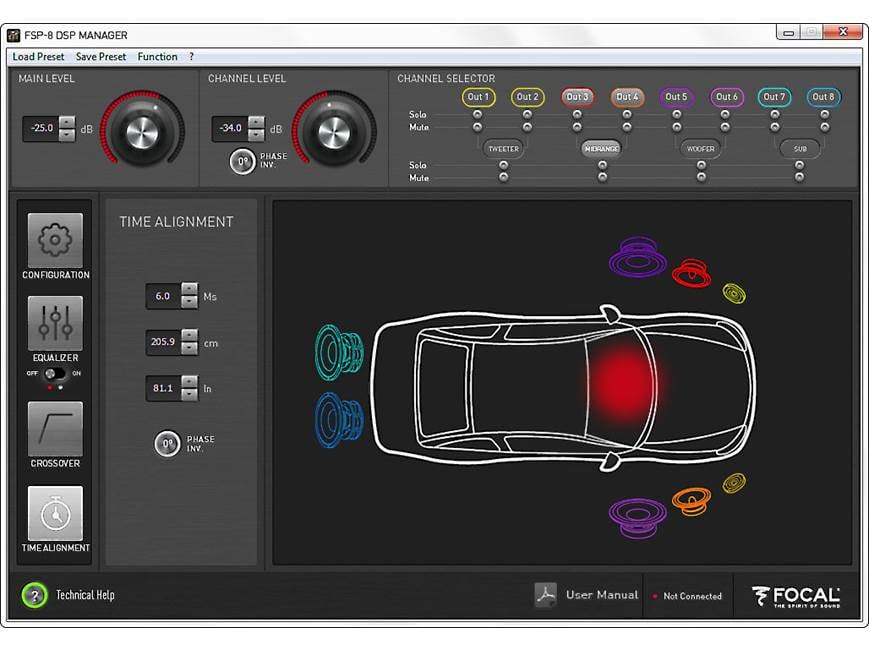Image resolution: width=869 pixels, height=652 pixels.
Task: Click the Main Level volume knob
Action: [142, 131]
